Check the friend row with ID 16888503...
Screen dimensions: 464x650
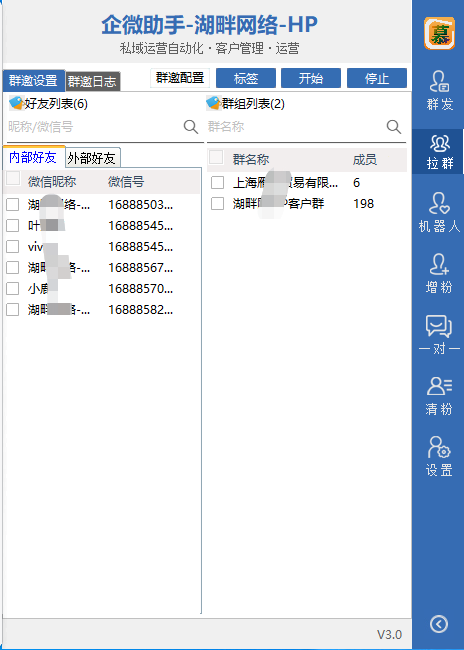point(12,204)
